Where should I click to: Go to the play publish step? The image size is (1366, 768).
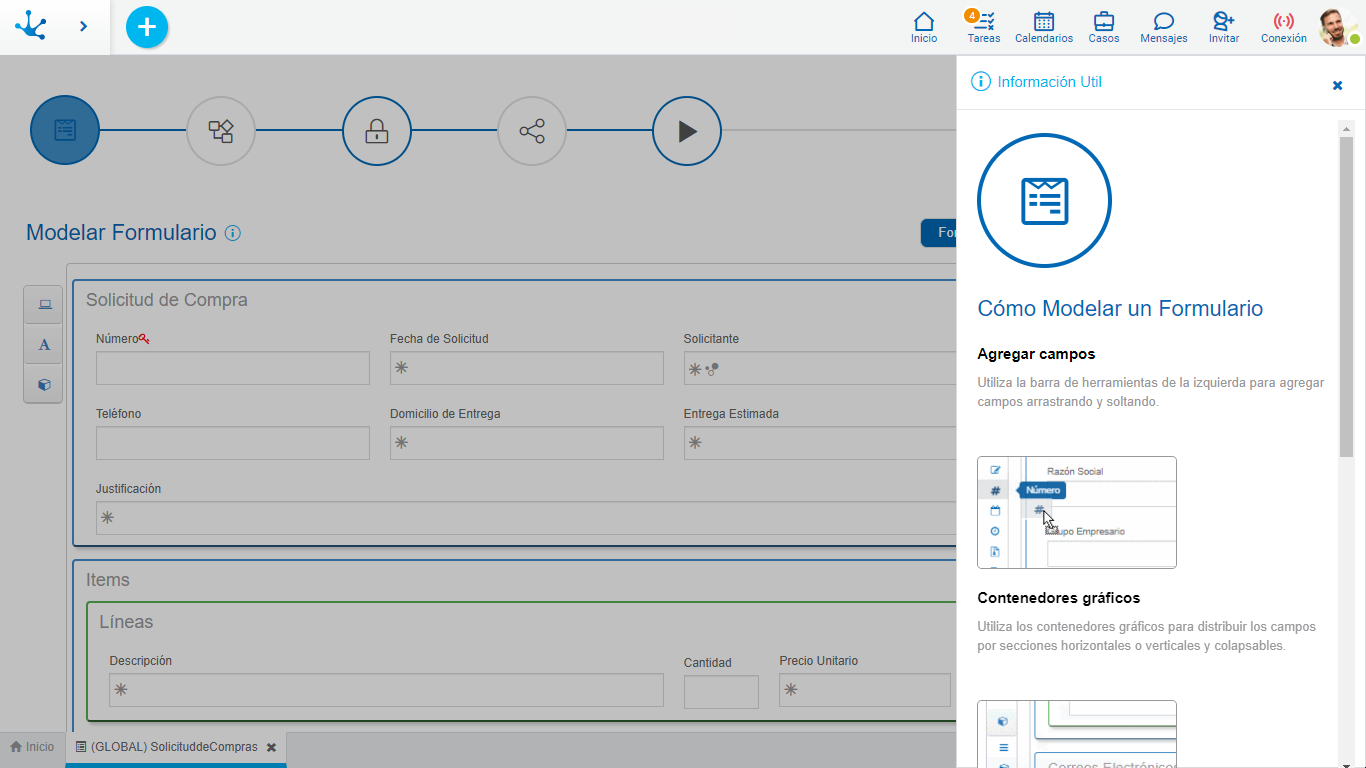[687, 131]
